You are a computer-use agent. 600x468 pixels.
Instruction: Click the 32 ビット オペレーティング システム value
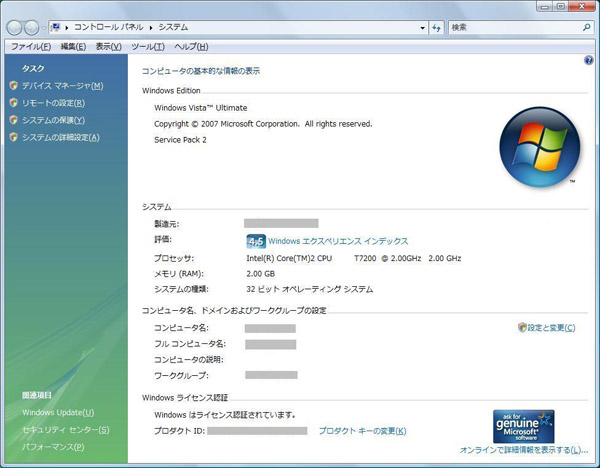[310, 289]
